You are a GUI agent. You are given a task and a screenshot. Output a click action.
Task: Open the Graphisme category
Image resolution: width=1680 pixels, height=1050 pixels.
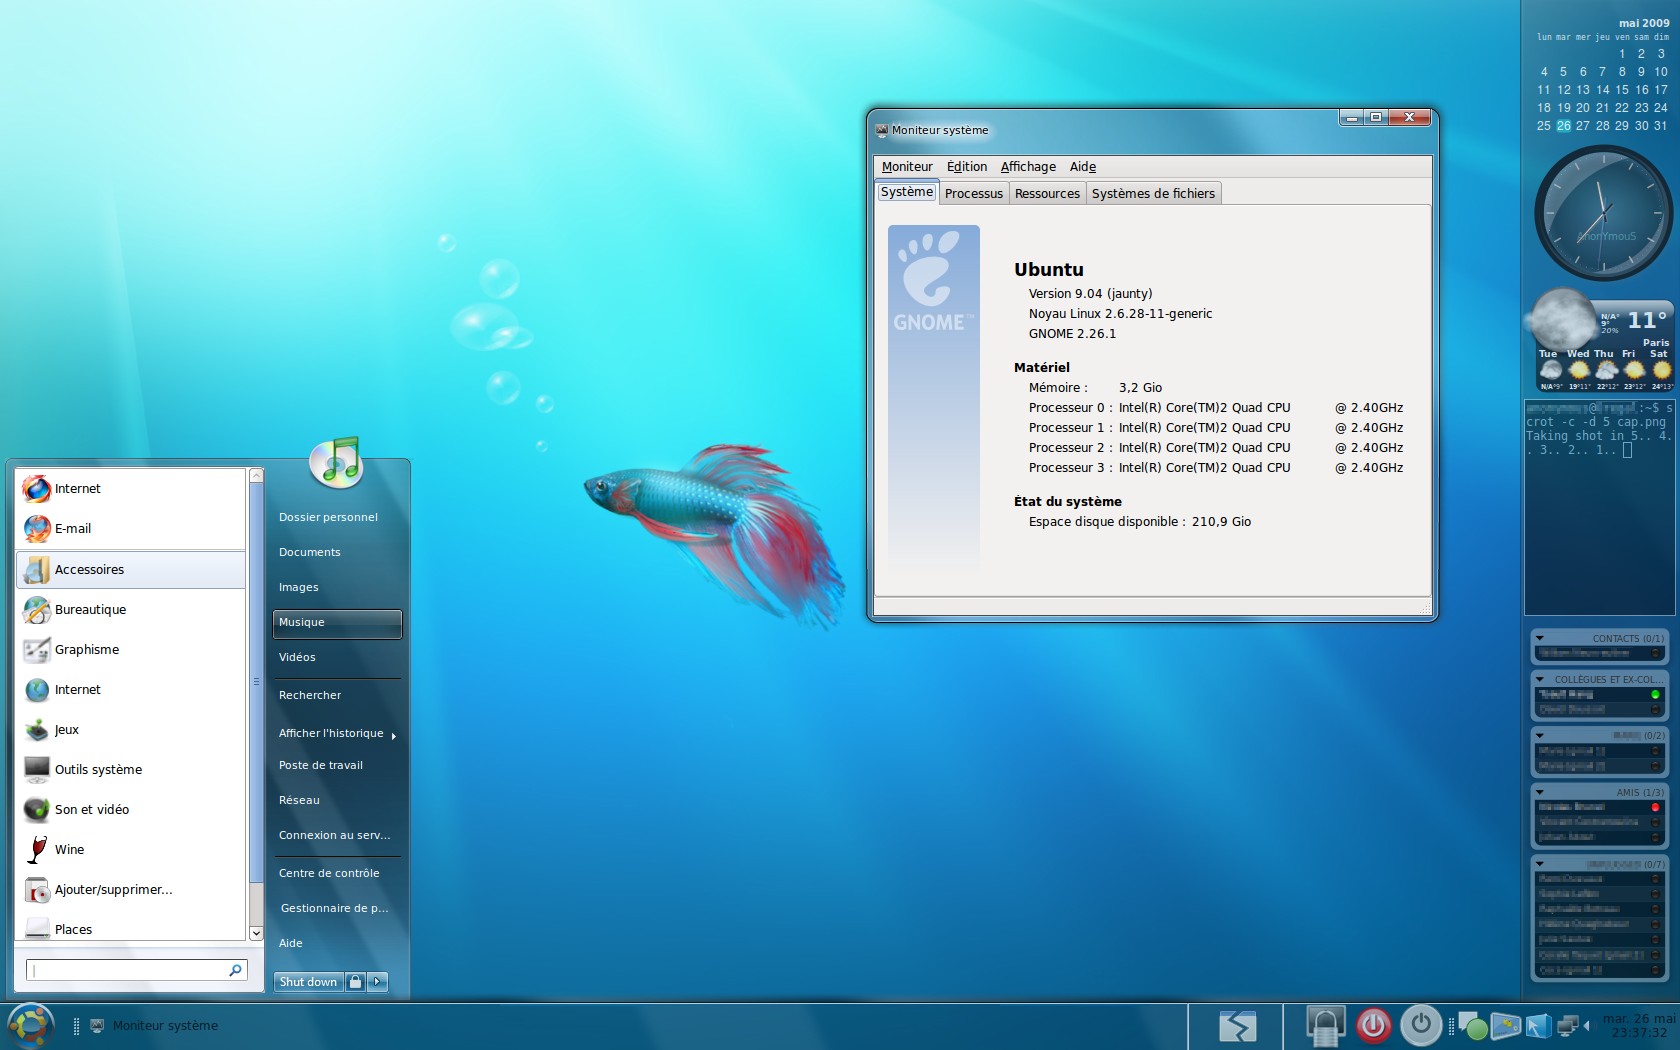[x=131, y=649]
